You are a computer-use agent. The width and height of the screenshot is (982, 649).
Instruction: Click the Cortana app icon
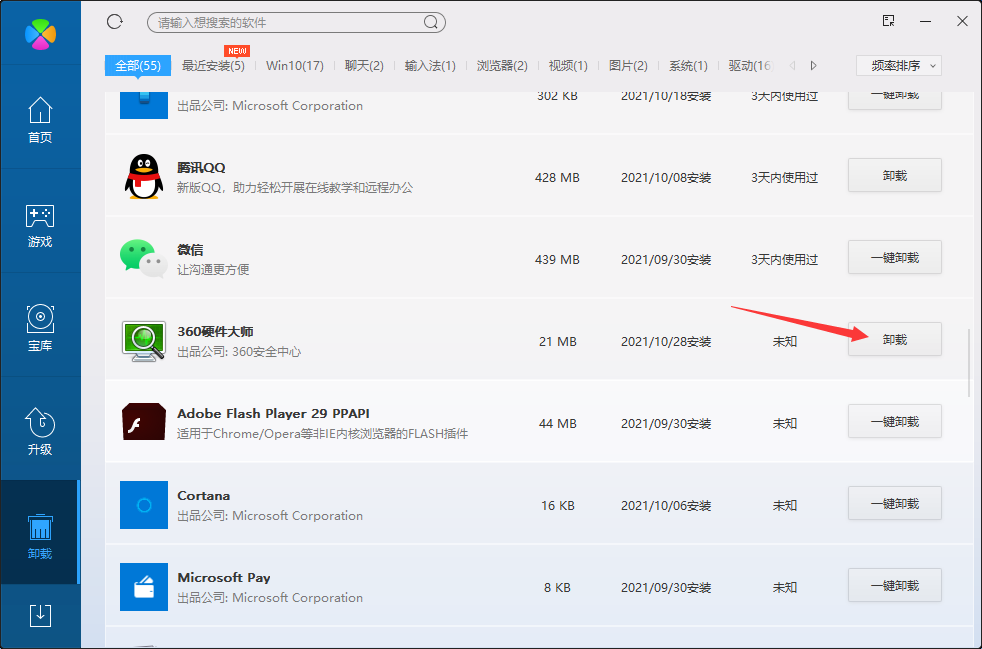(x=144, y=505)
